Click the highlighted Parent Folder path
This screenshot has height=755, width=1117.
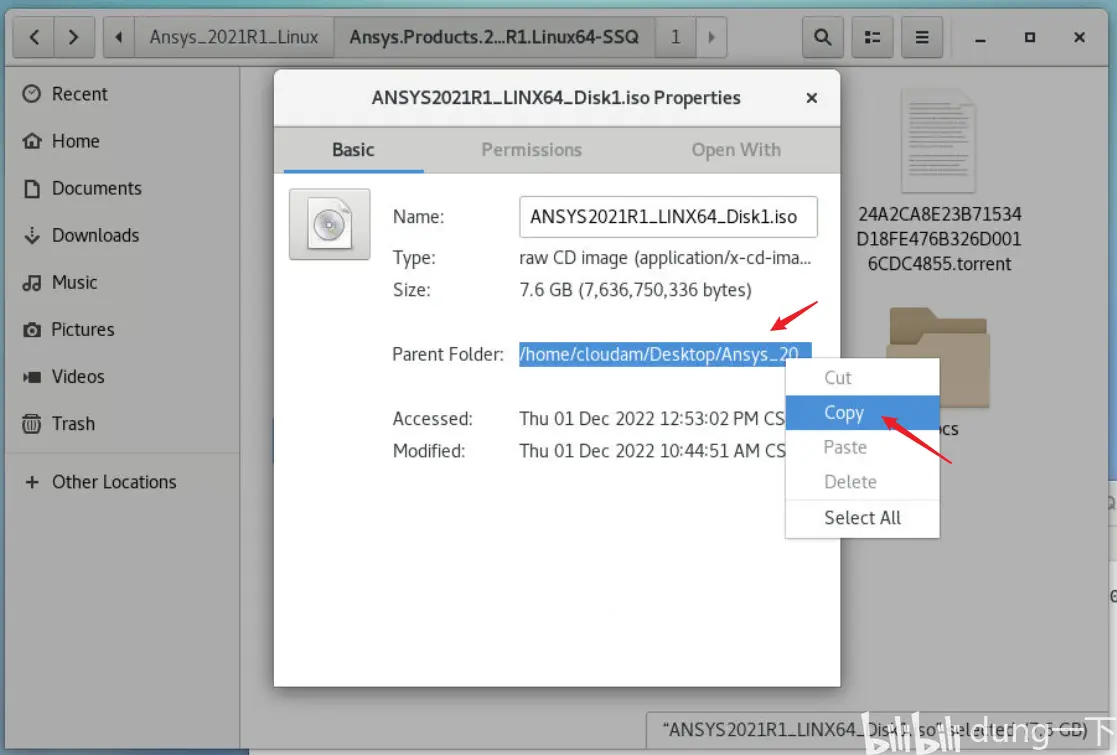point(665,354)
